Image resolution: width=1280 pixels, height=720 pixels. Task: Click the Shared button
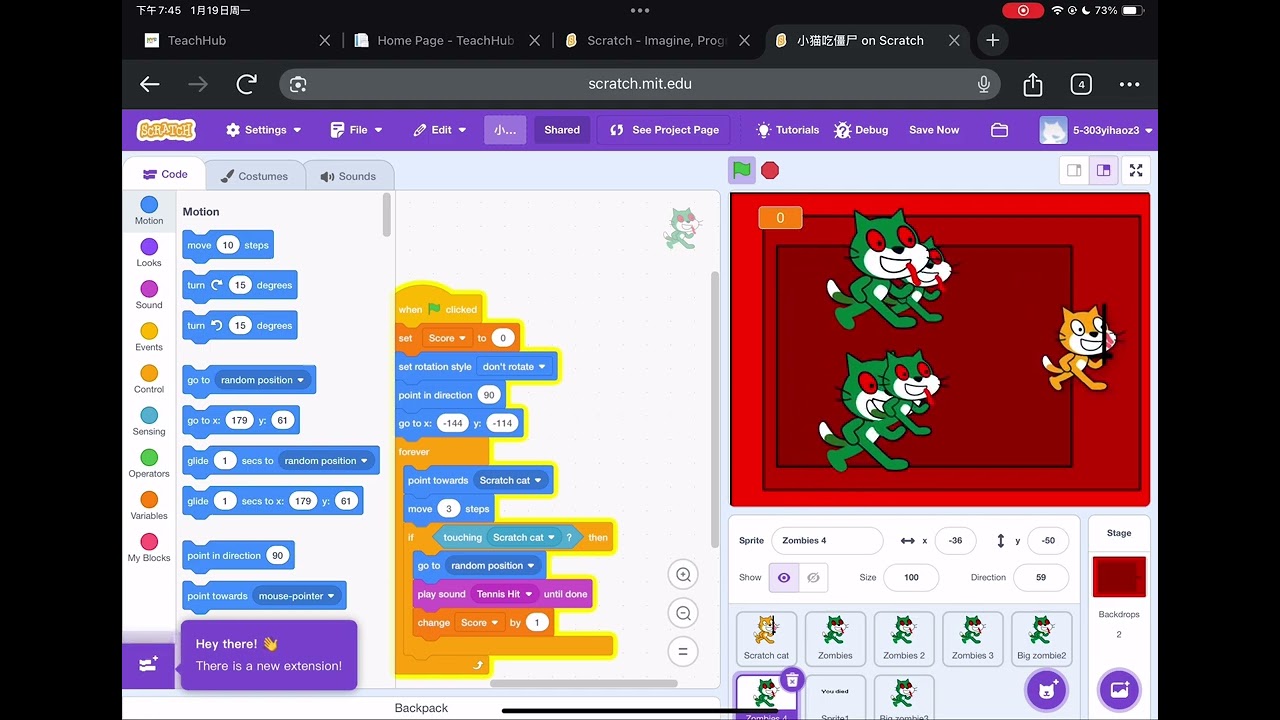[x=562, y=130]
